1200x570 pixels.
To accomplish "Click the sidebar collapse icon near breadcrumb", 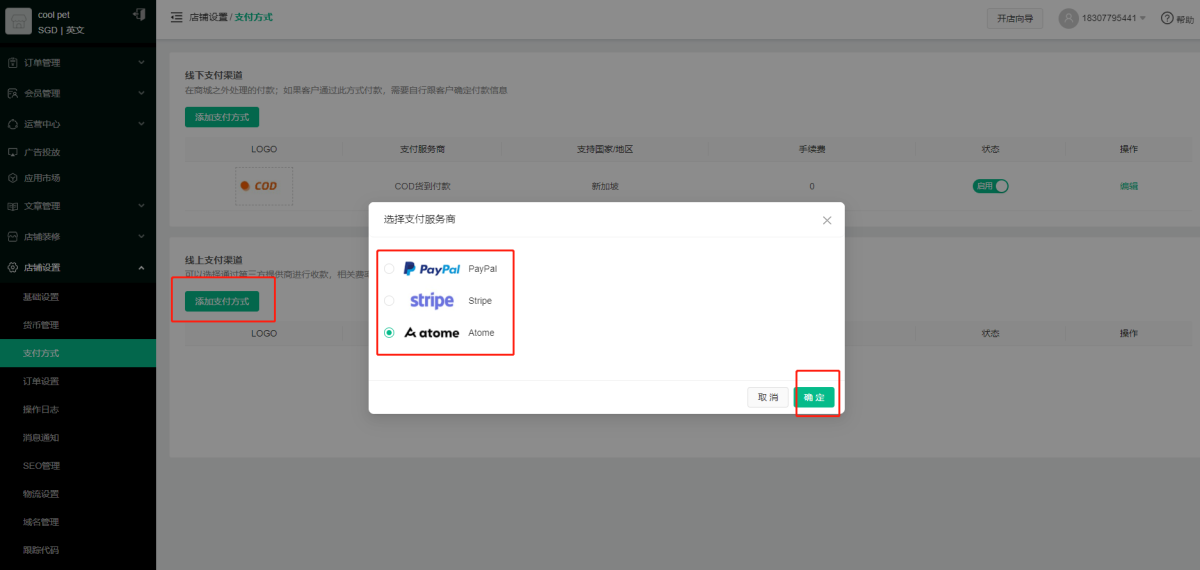I will click(x=177, y=18).
